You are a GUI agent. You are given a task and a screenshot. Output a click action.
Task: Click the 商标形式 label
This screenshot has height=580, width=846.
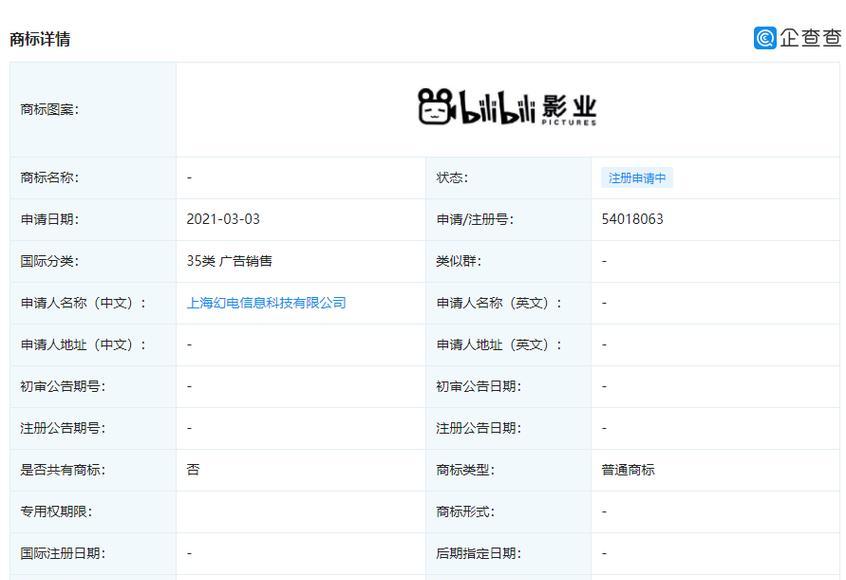point(465,511)
